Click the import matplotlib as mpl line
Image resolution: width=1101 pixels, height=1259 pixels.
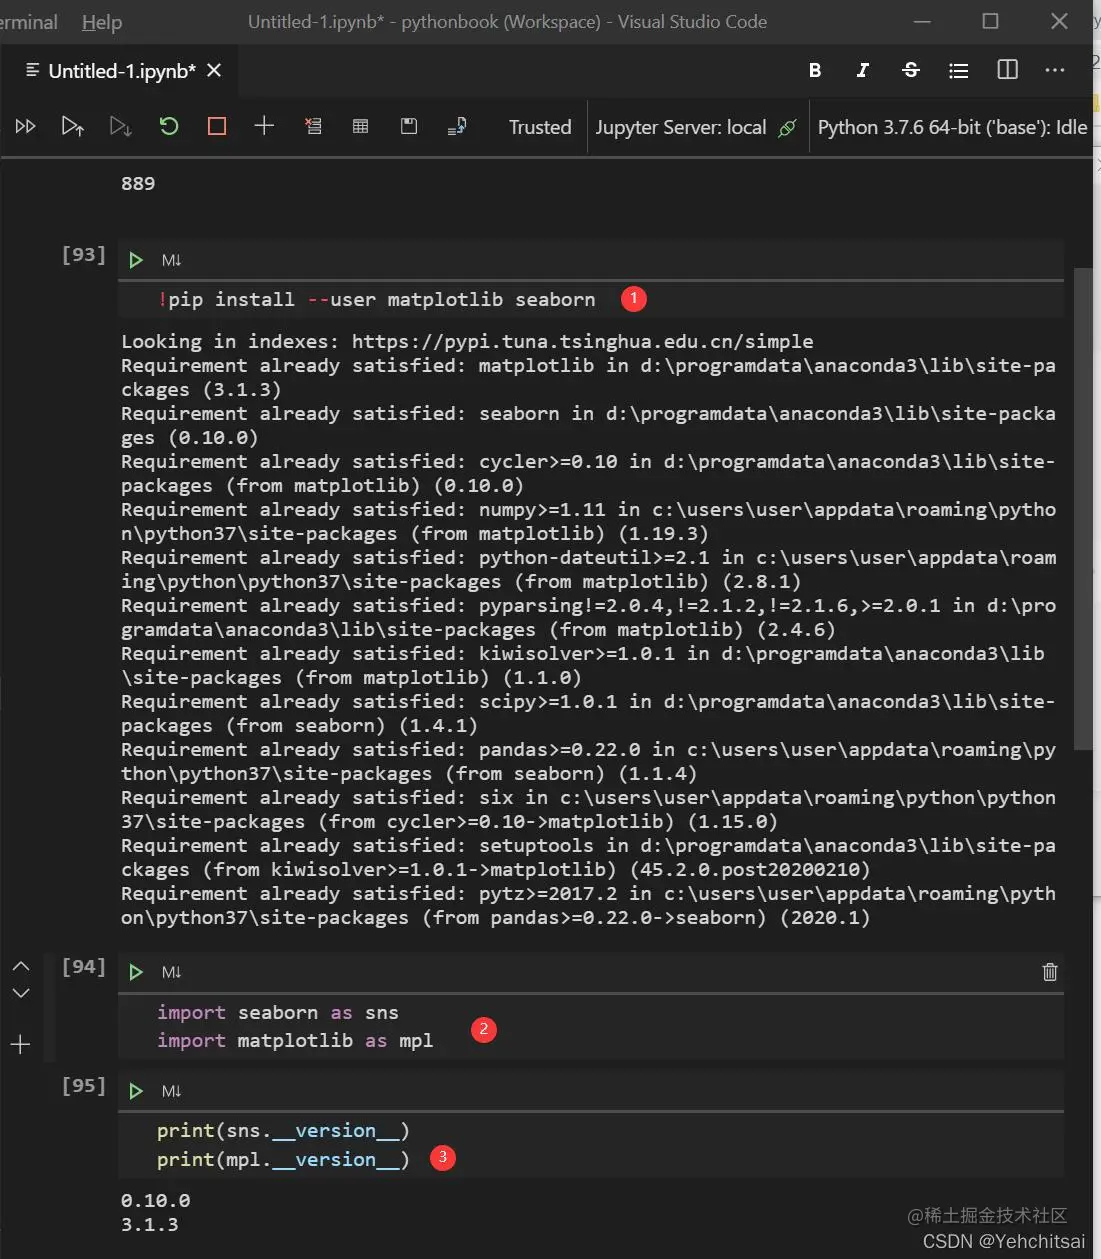click(x=295, y=1040)
